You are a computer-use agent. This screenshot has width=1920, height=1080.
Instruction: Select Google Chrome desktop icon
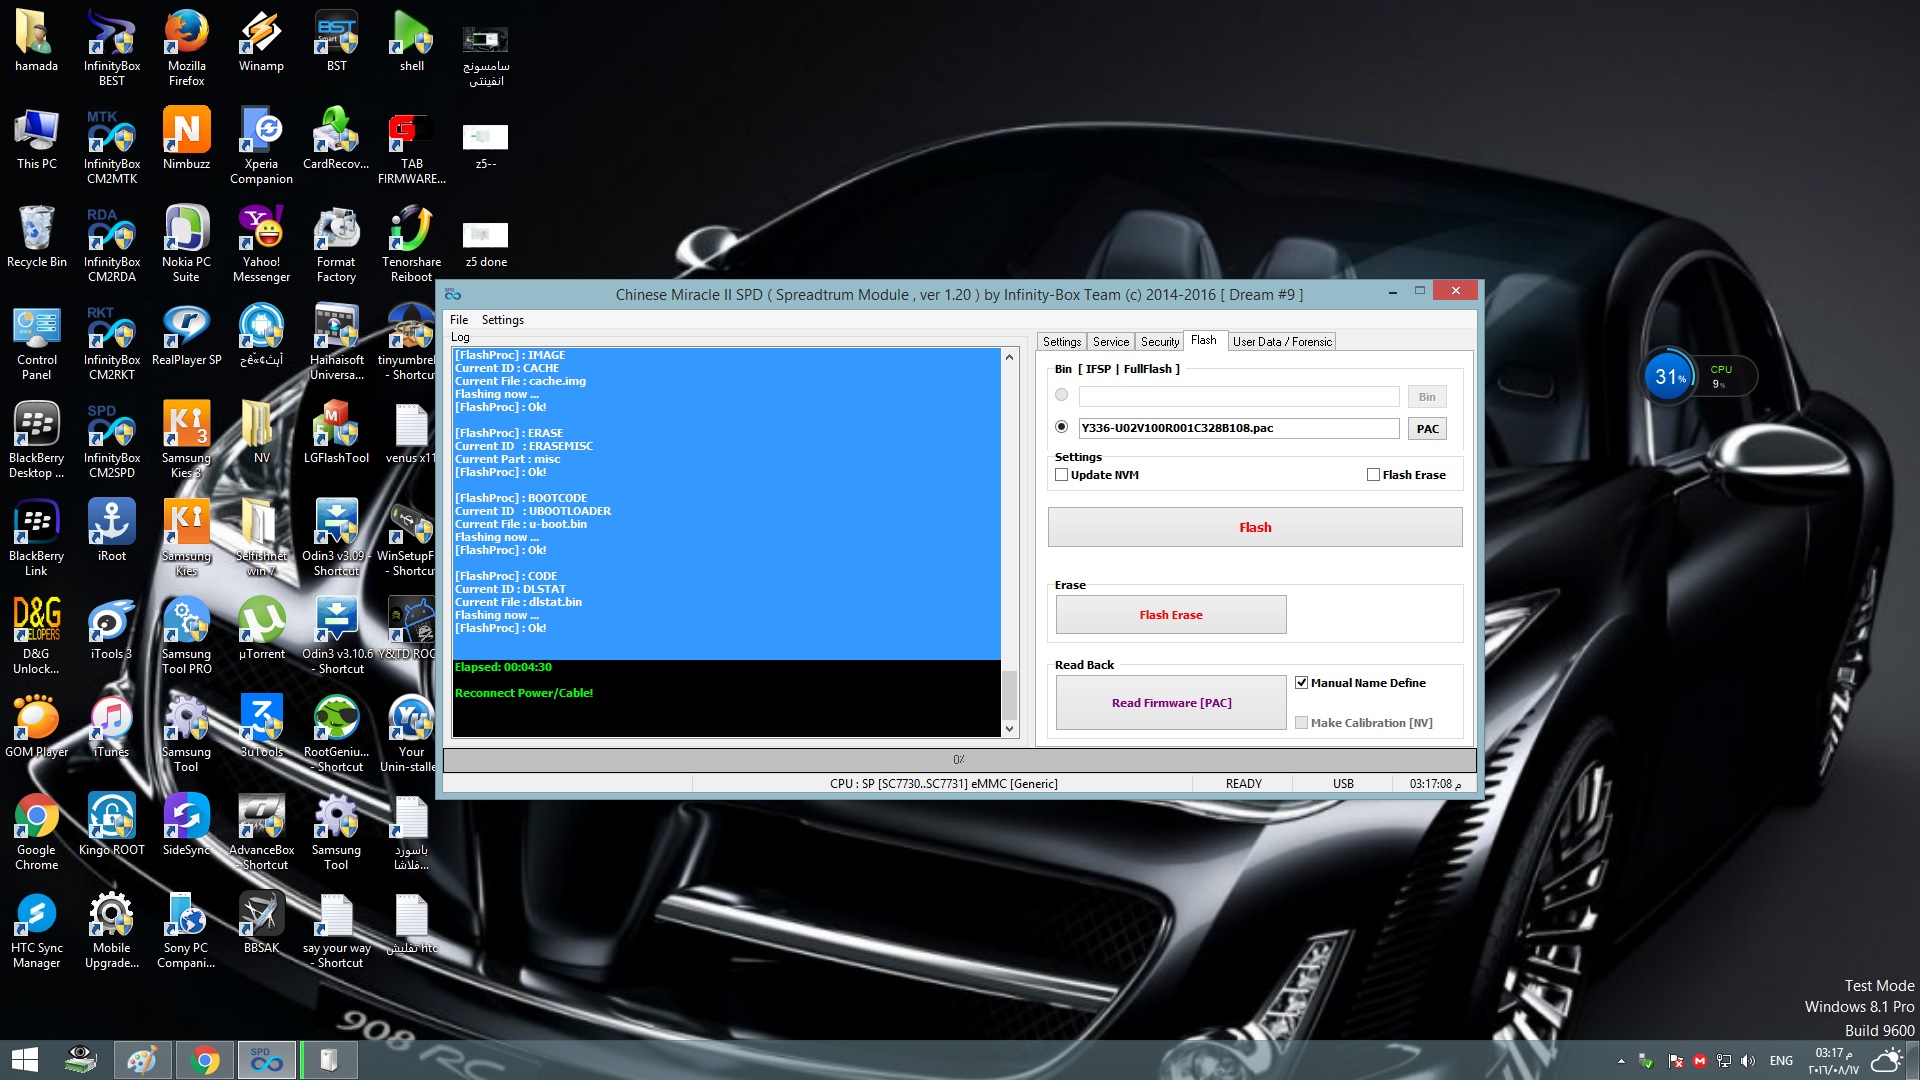[37, 831]
